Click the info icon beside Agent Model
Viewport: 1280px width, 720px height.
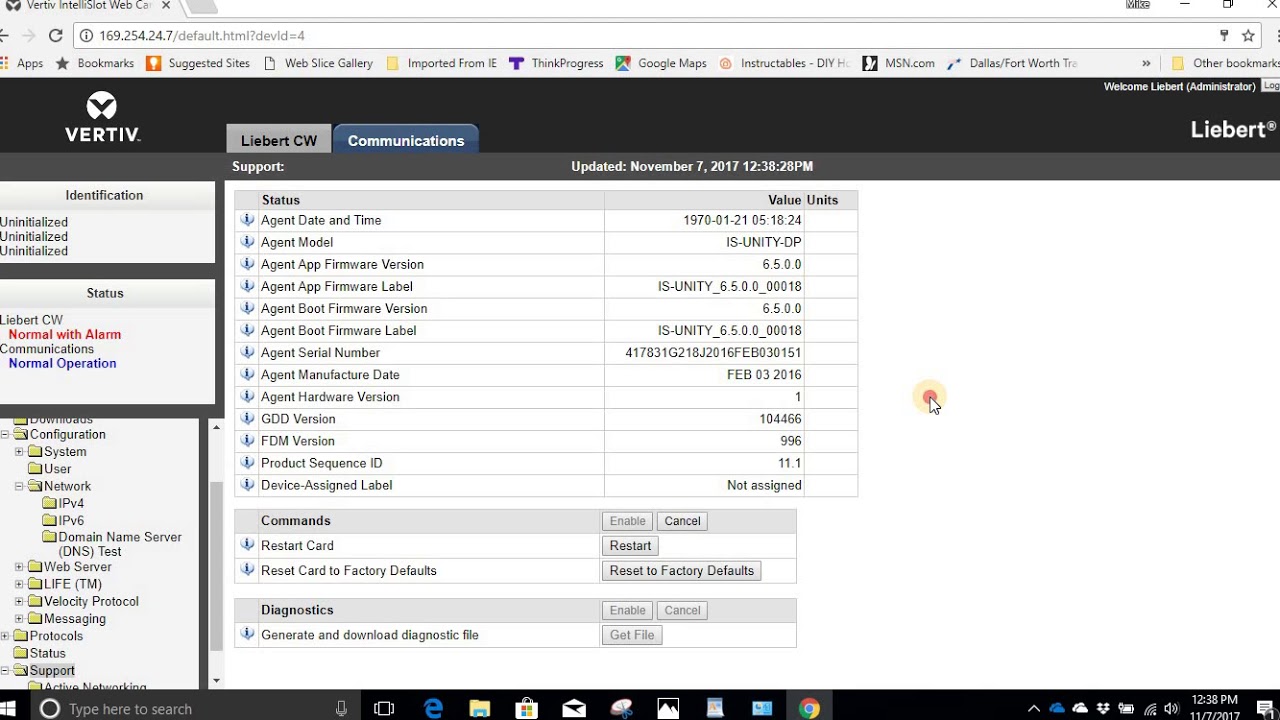point(247,242)
